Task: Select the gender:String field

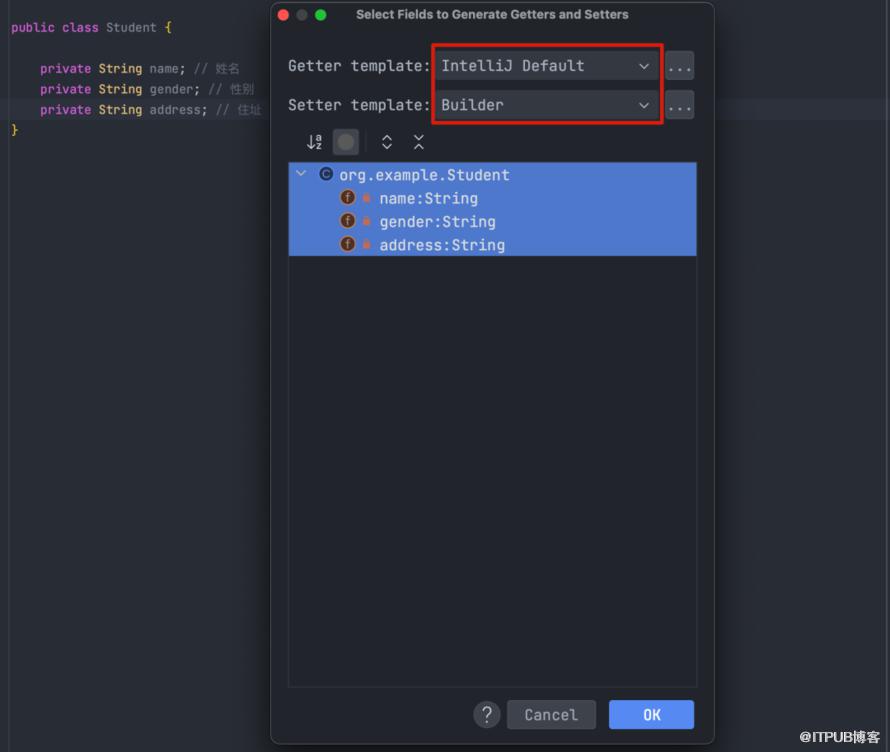Action: point(437,221)
